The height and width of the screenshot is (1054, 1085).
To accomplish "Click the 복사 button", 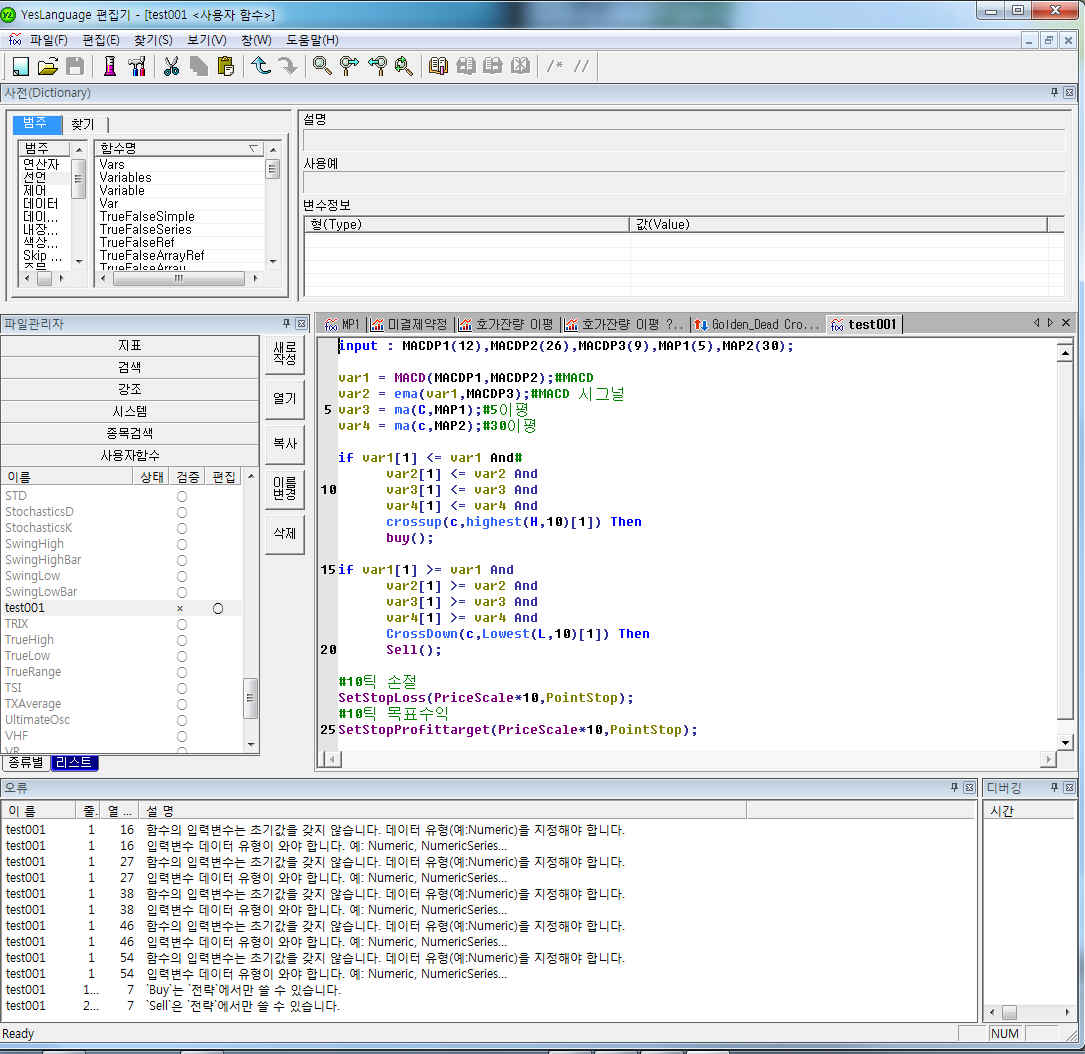I will coord(284,444).
